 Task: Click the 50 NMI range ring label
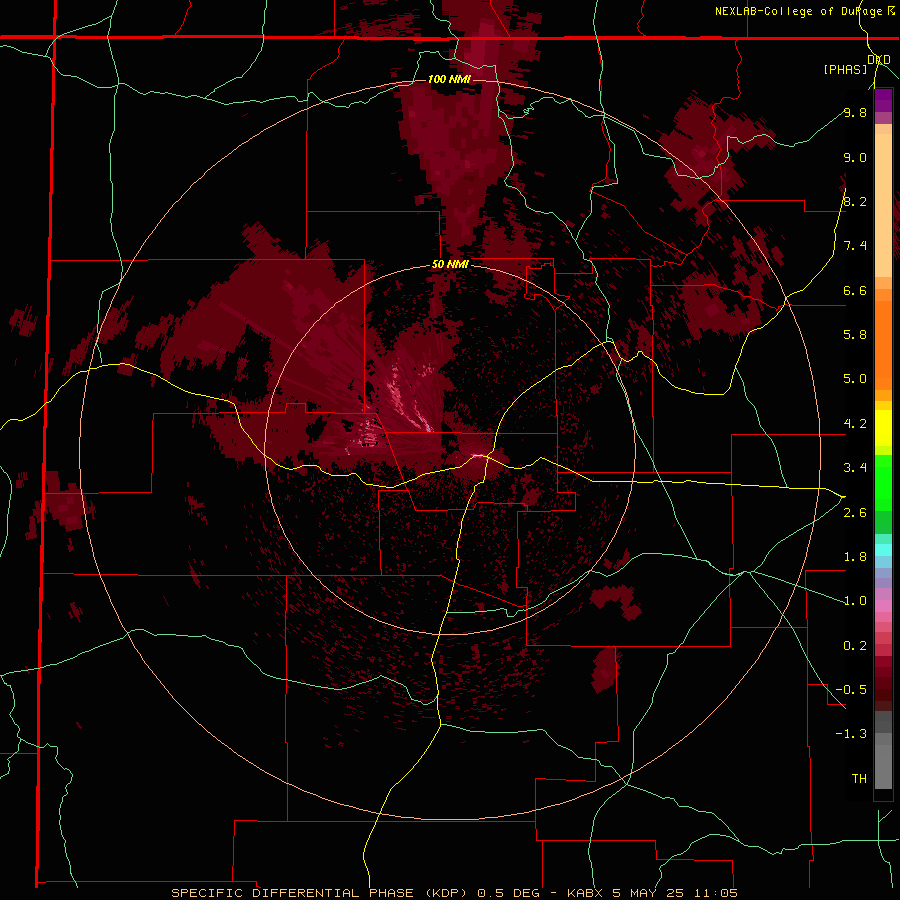coord(450,265)
